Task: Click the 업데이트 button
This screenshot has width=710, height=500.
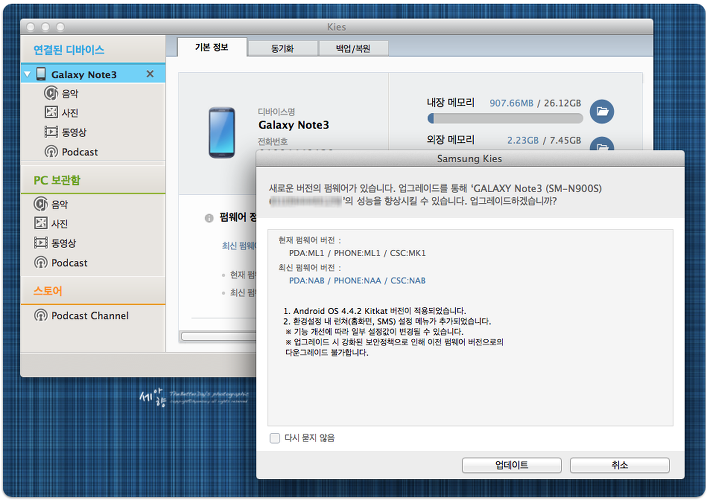Action: (x=512, y=465)
